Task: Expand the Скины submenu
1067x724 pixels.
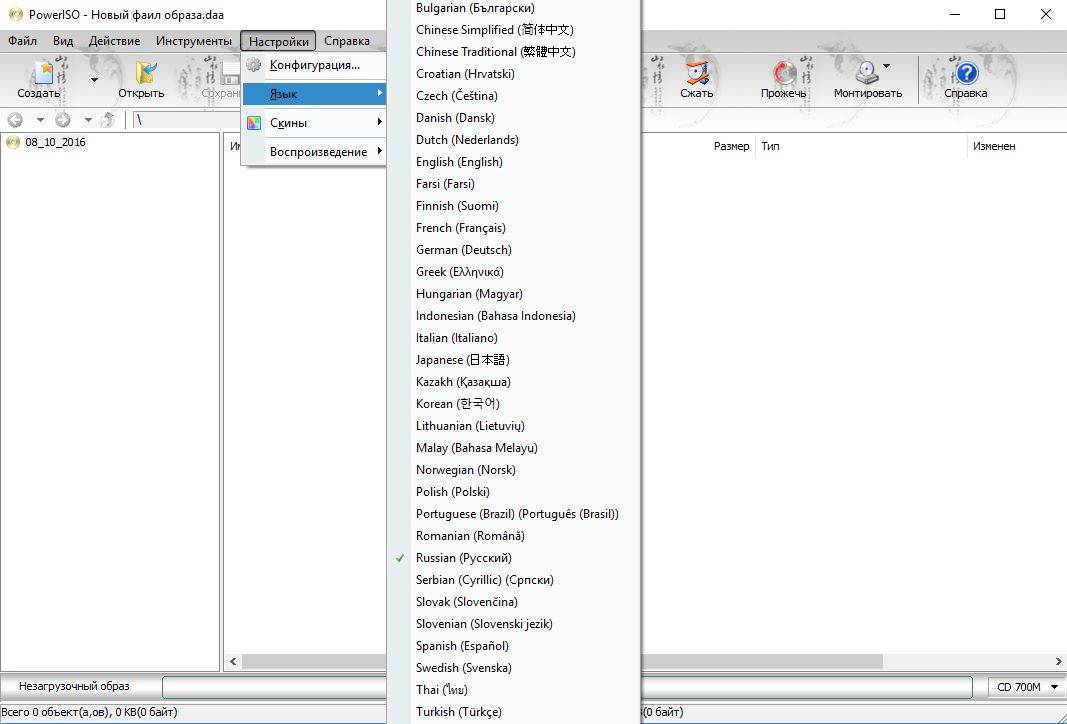Action: pyautogui.click(x=314, y=123)
